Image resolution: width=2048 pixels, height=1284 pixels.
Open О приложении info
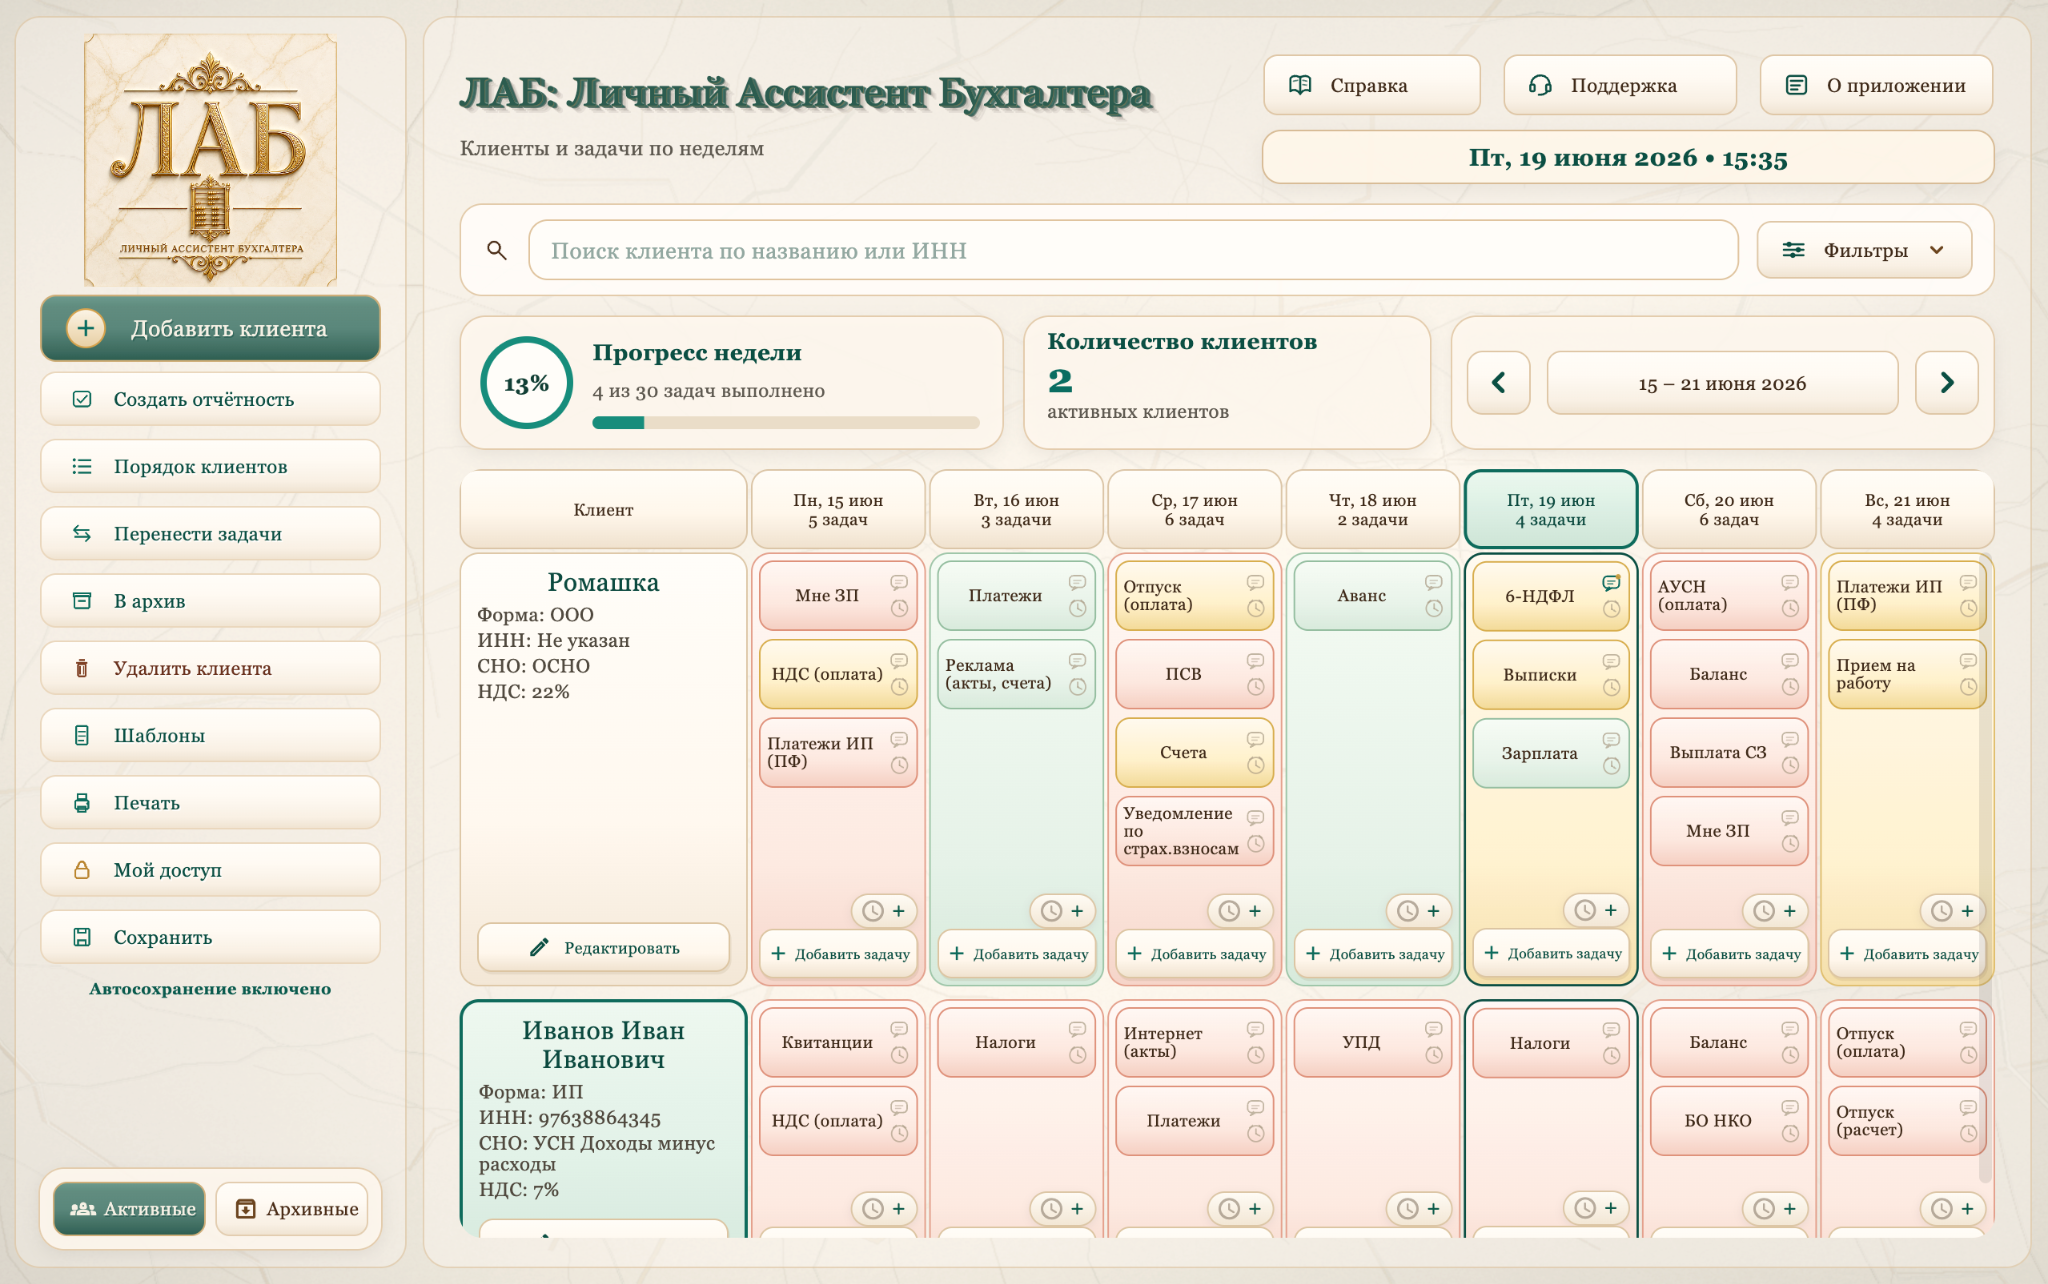tap(1876, 85)
